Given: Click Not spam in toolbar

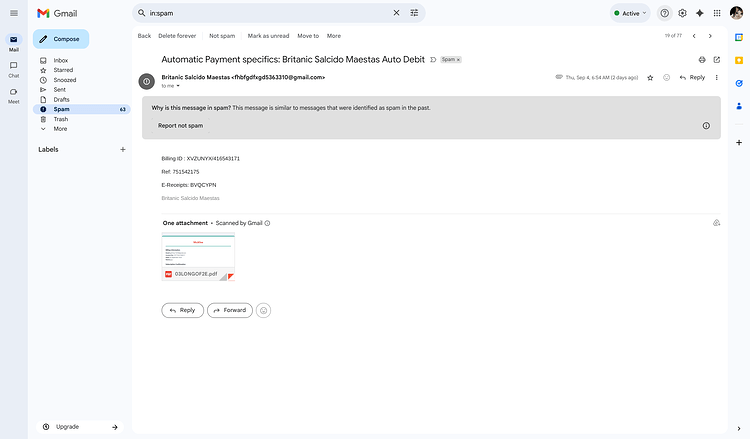Looking at the screenshot, I should [x=222, y=36].
